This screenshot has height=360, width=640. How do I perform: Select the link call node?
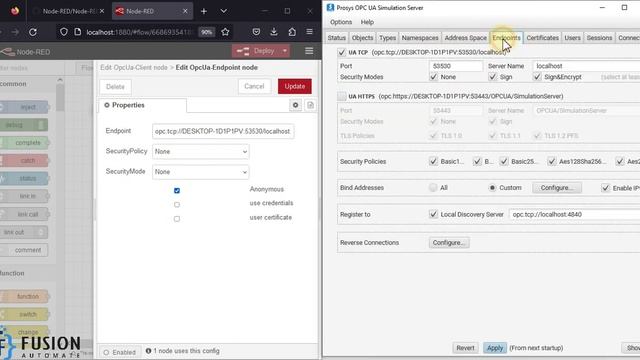(x=24, y=214)
